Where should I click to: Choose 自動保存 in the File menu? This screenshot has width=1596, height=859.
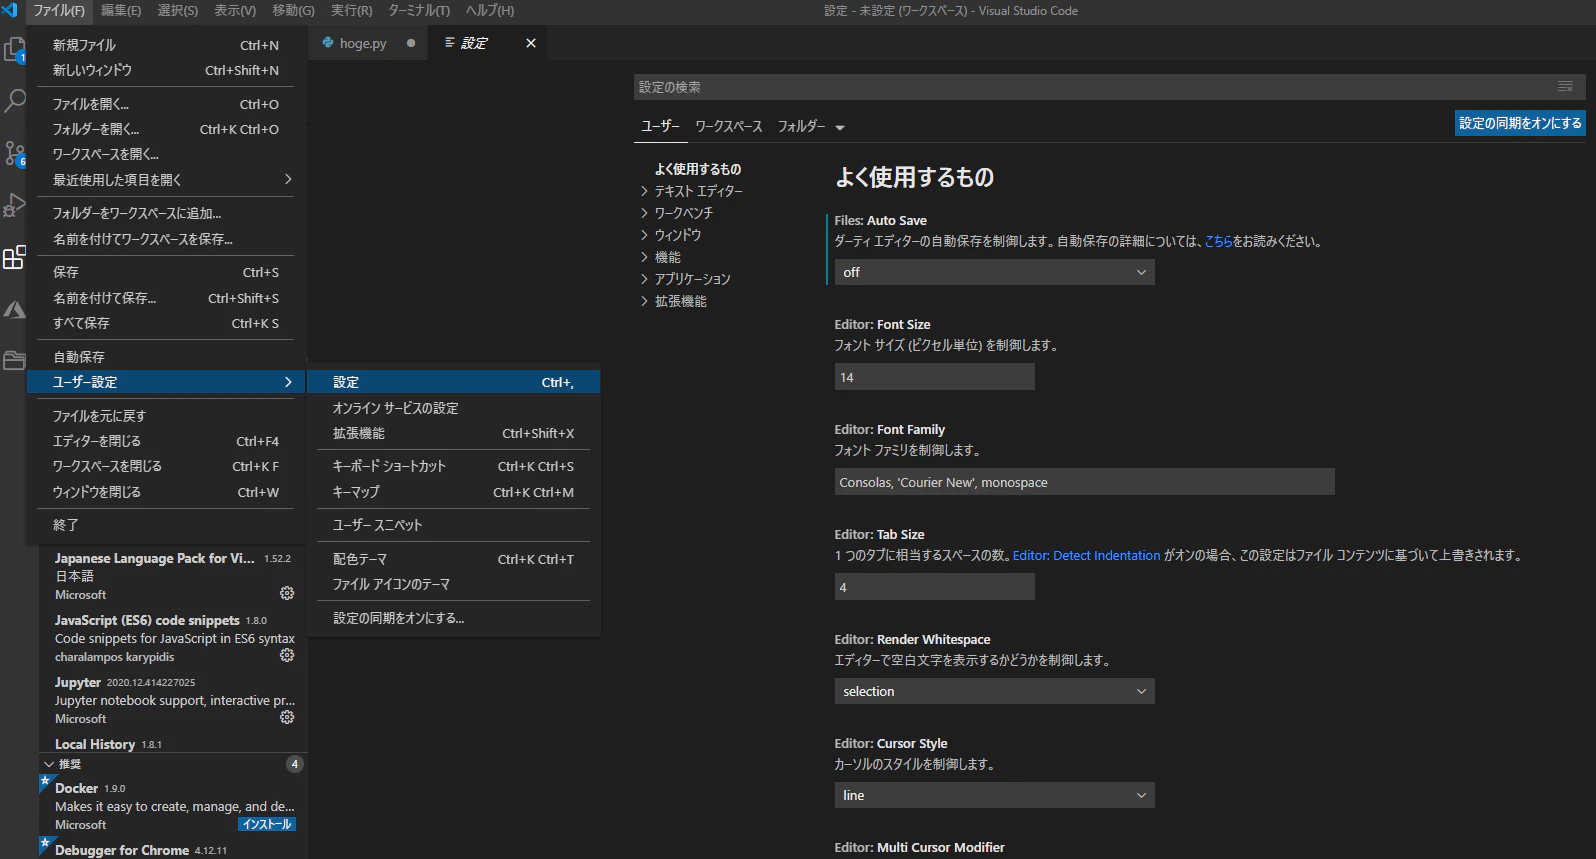(166, 357)
